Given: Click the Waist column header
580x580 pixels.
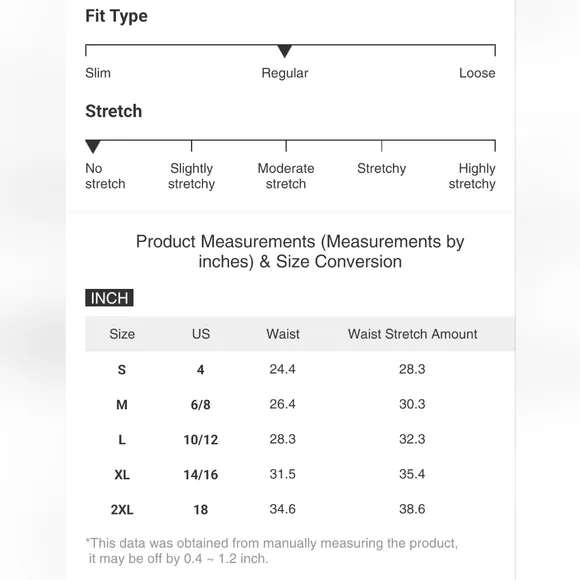Looking at the screenshot, I should pyautogui.click(x=283, y=334).
